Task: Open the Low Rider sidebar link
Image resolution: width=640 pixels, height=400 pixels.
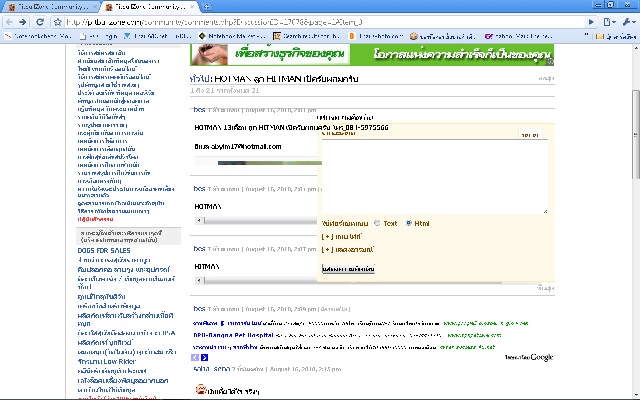Action: tap(107, 362)
